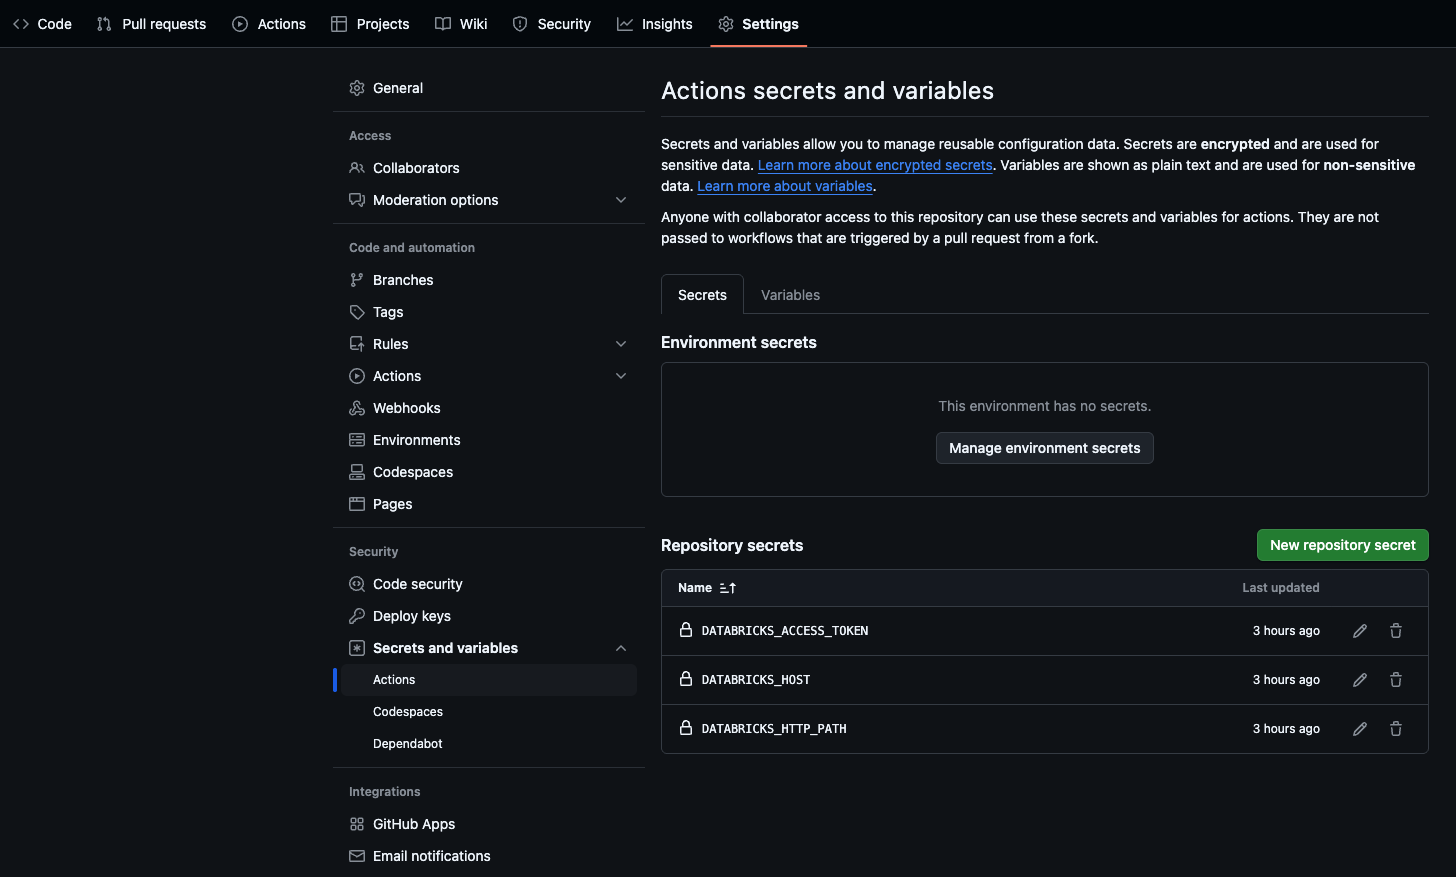Edit the DATABRICKS_ACCESS_TOKEN secret pencil icon
This screenshot has height=877, width=1456.
pos(1360,631)
